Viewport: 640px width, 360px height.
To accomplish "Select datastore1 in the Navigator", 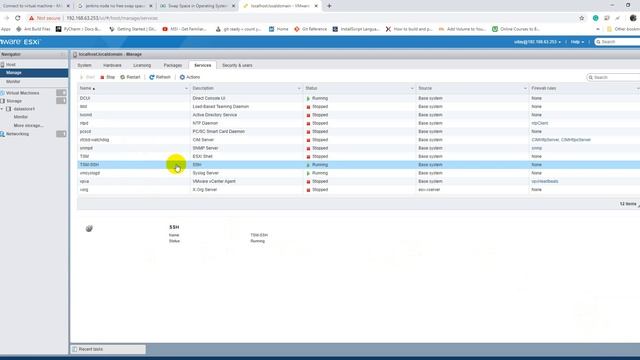I will pos(24,109).
